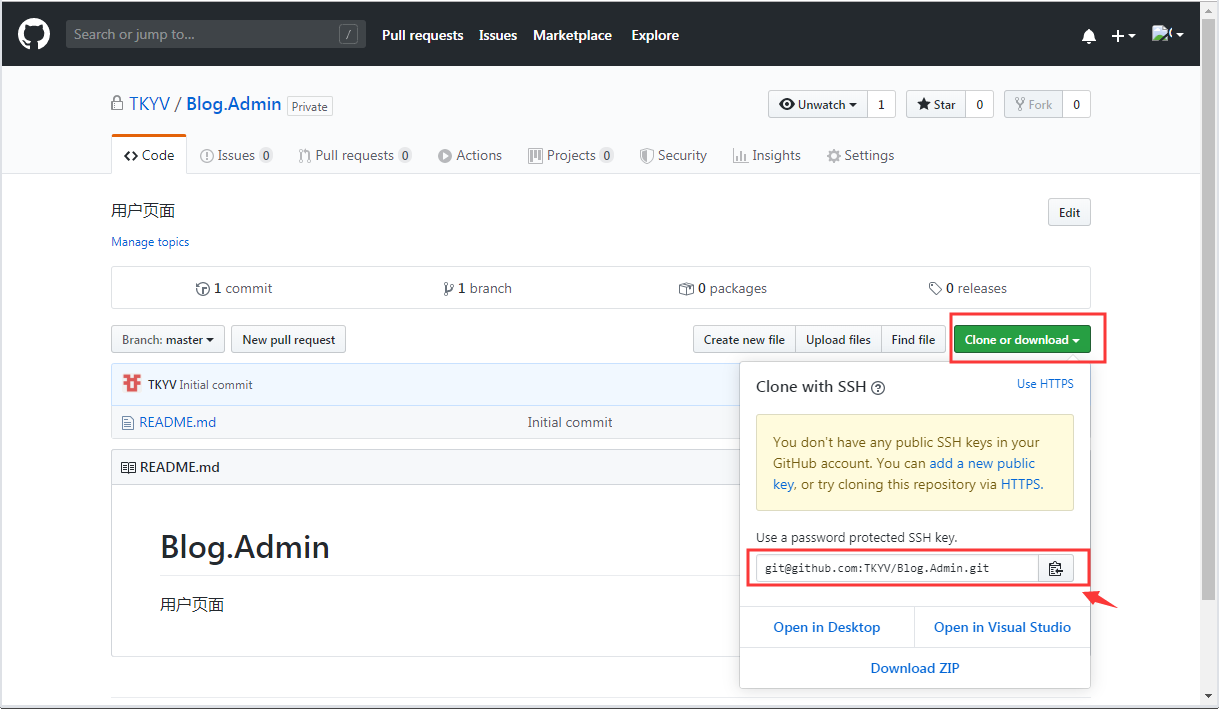Click the Edit description button
The image size is (1219, 709).
click(x=1069, y=212)
